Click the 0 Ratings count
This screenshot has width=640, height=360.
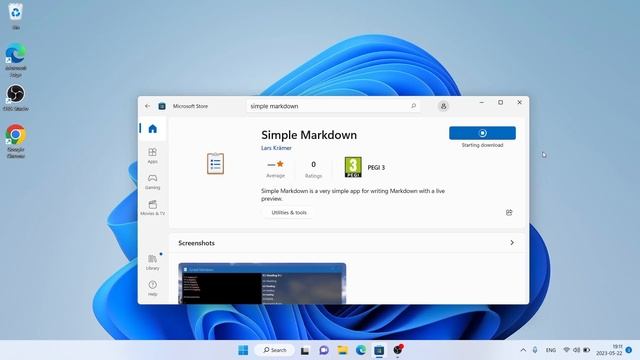click(313, 169)
